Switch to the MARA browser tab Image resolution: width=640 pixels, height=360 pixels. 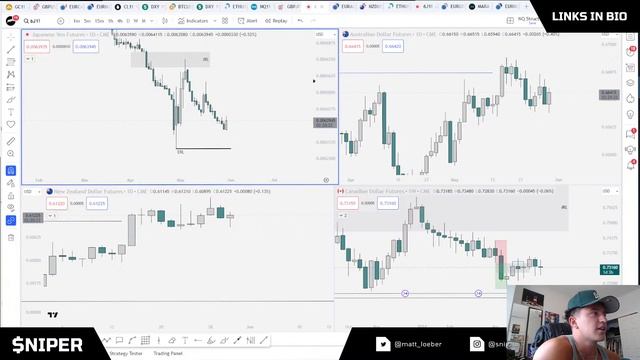click(x=478, y=7)
